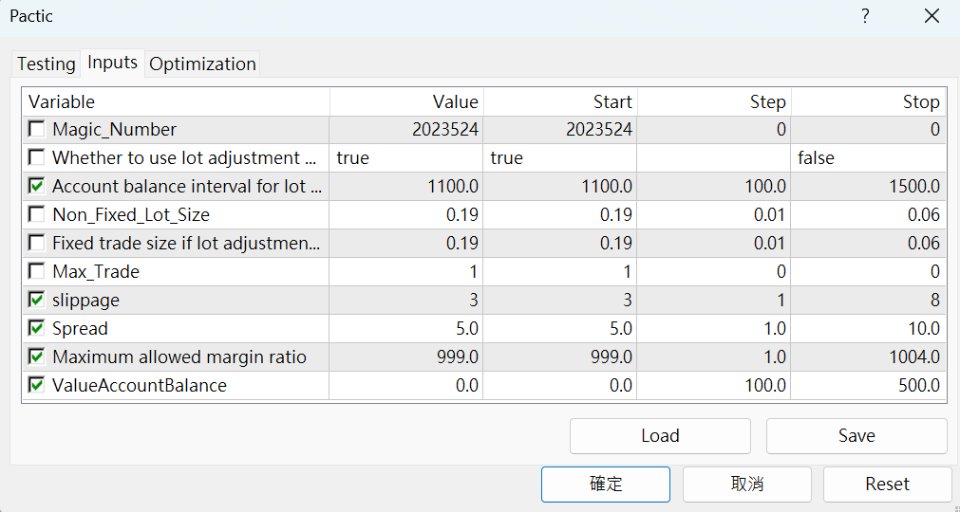The height and width of the screenshot is (512, 960).
Task: Select Spread Stop cell 10.0
Action: pyautogui.click(x=869, y=328)
